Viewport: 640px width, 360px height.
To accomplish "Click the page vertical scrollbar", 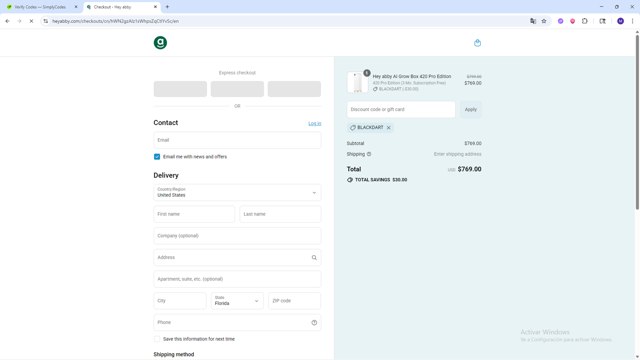I will point(637,122).
